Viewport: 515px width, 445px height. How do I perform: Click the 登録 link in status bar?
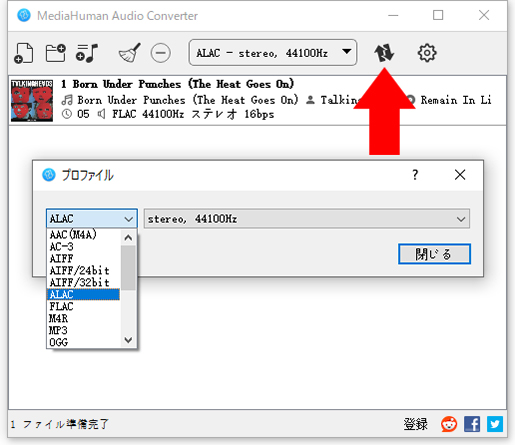415,424
